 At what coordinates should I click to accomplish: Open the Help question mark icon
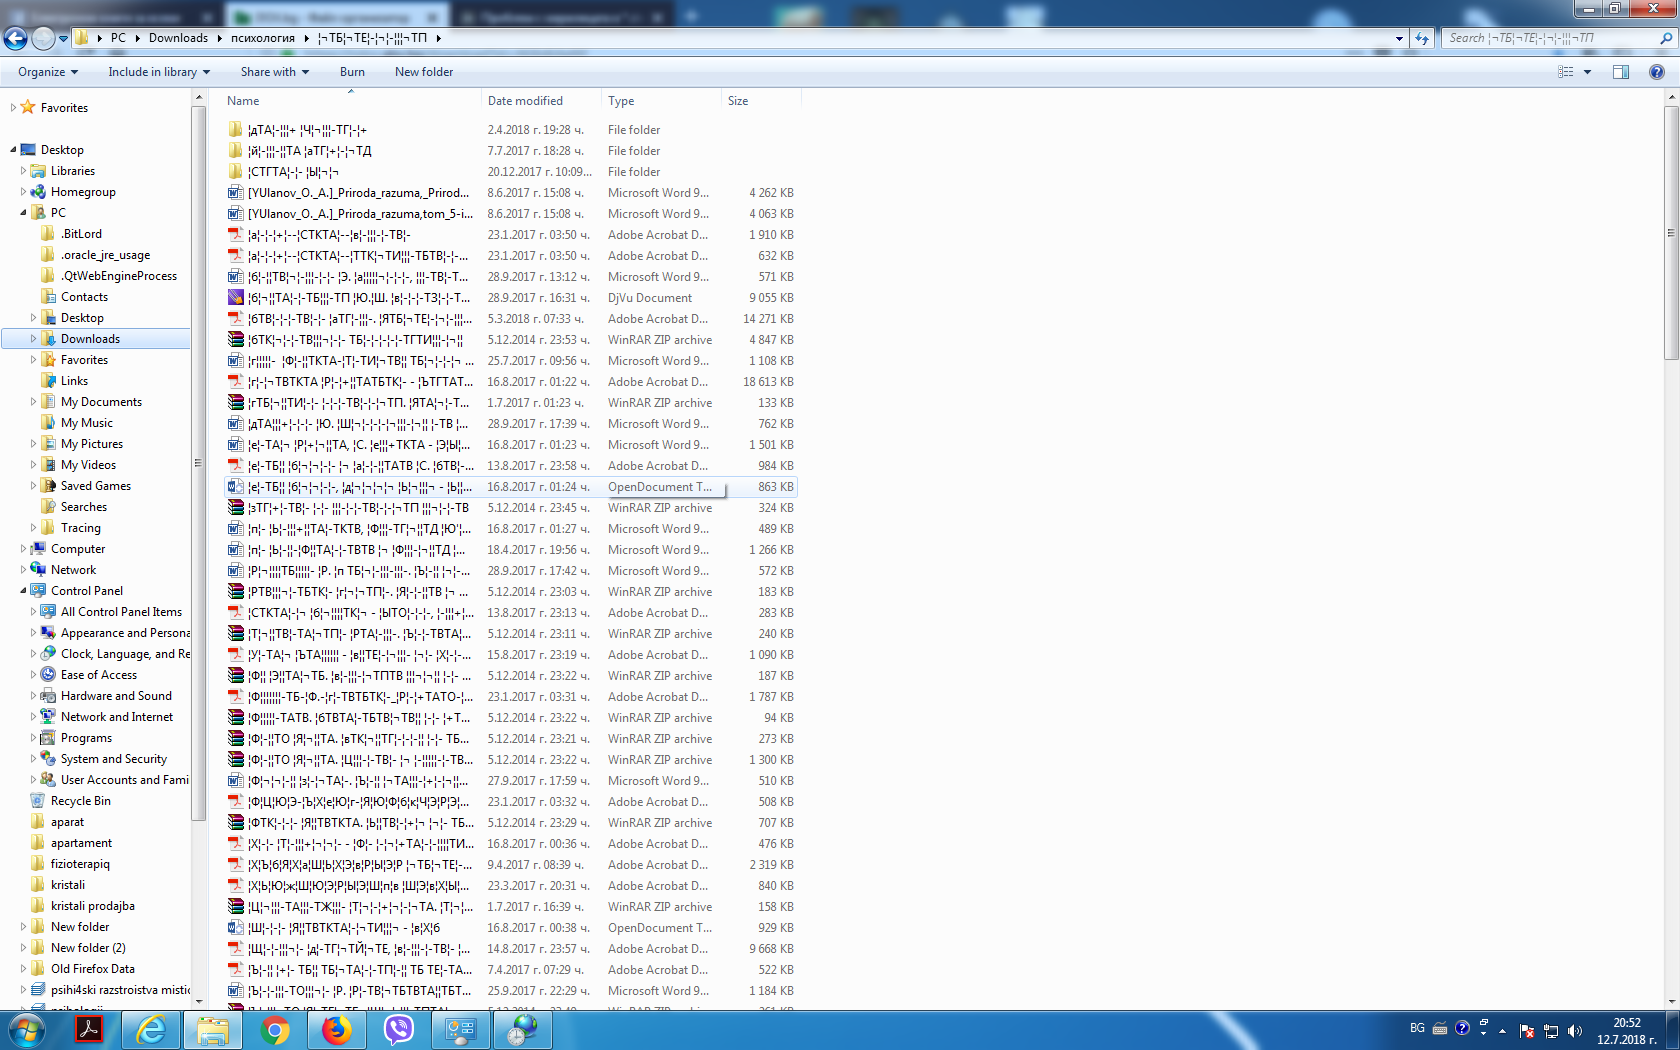(1656, 72)
